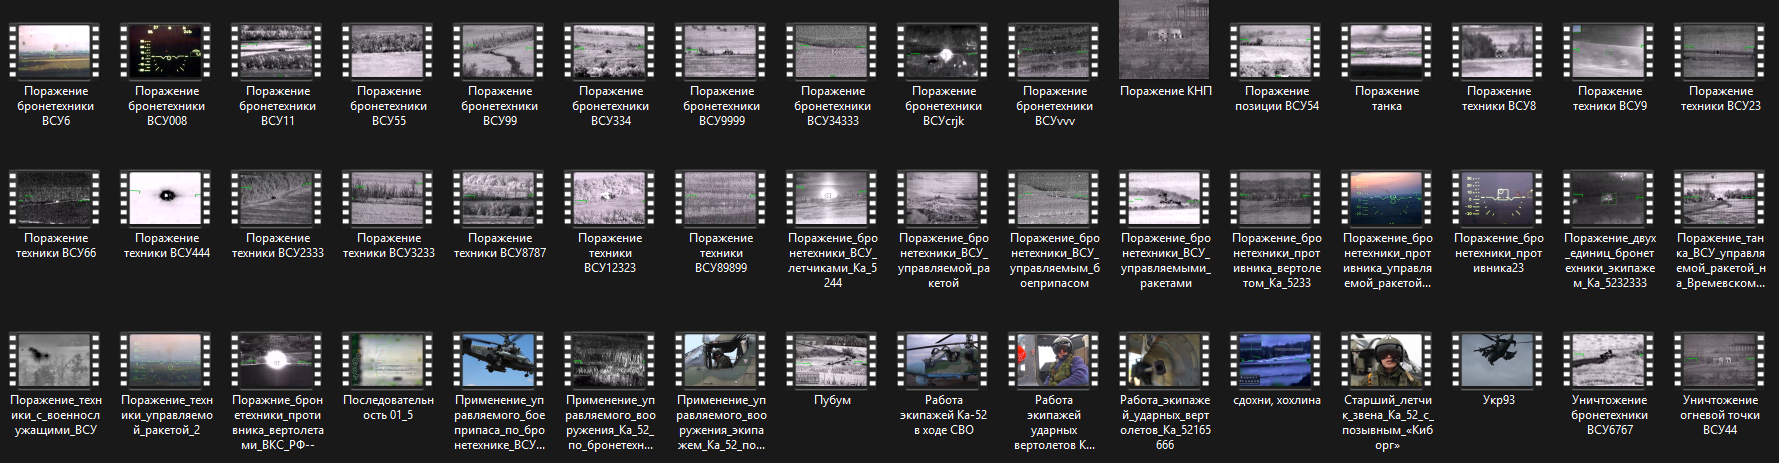1779x463 pixels.
Task: Select the Поражение_техники_с_военнослужащими_ВСУ video
Action: tap(56, 360)
